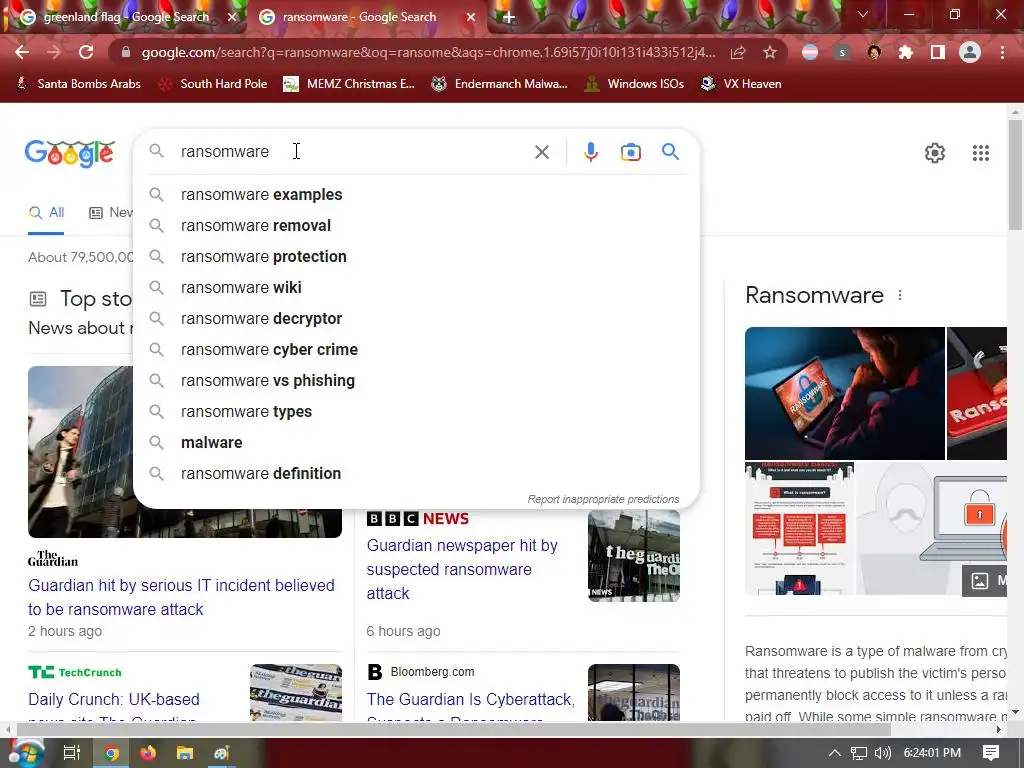Open the volume speaker tray icon
The width and height of the screenshot is (1024, 768).
tap(882, 753)
